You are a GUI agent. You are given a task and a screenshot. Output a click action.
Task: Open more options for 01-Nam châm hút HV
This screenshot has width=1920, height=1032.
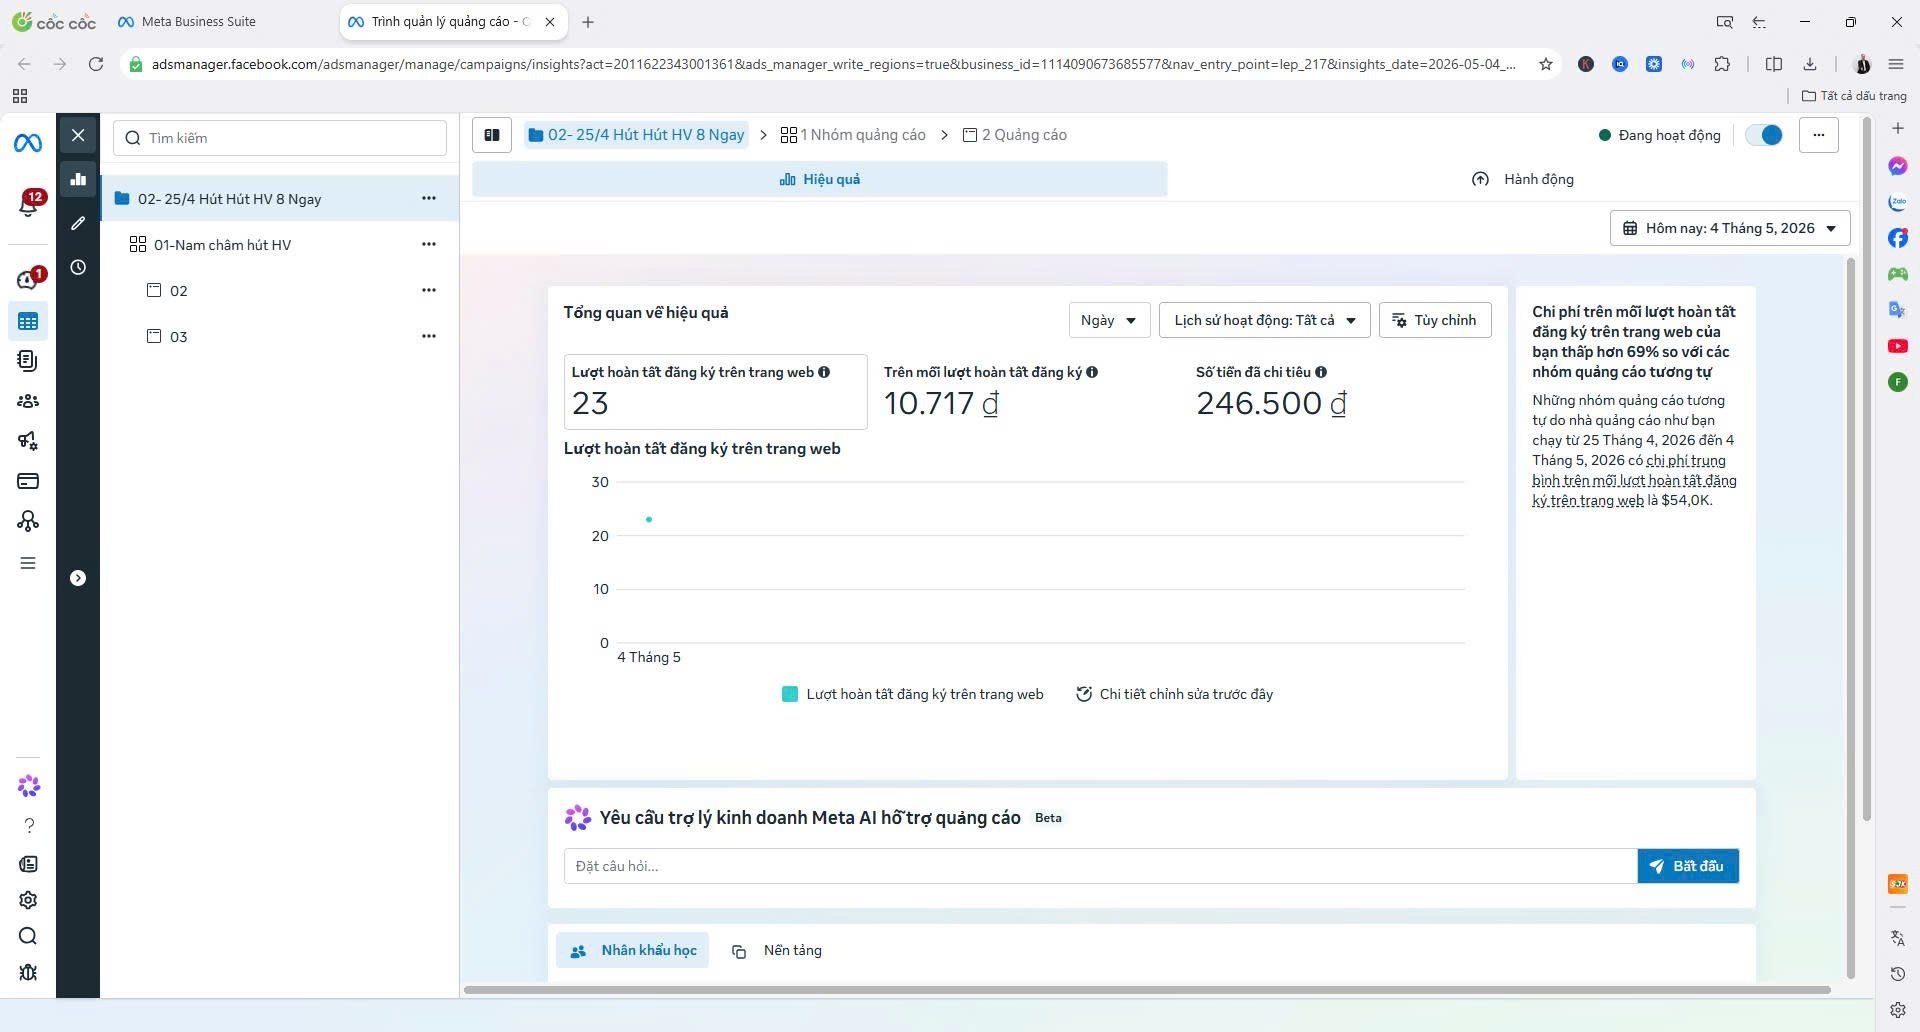429,244
